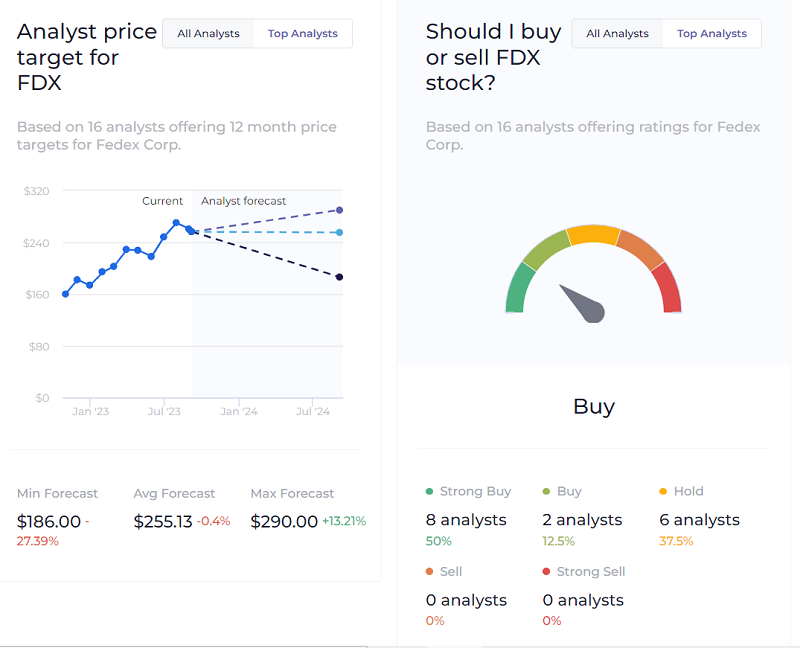
Task: Click the red Strong Sell gauge segment
Action: [669, 290]
